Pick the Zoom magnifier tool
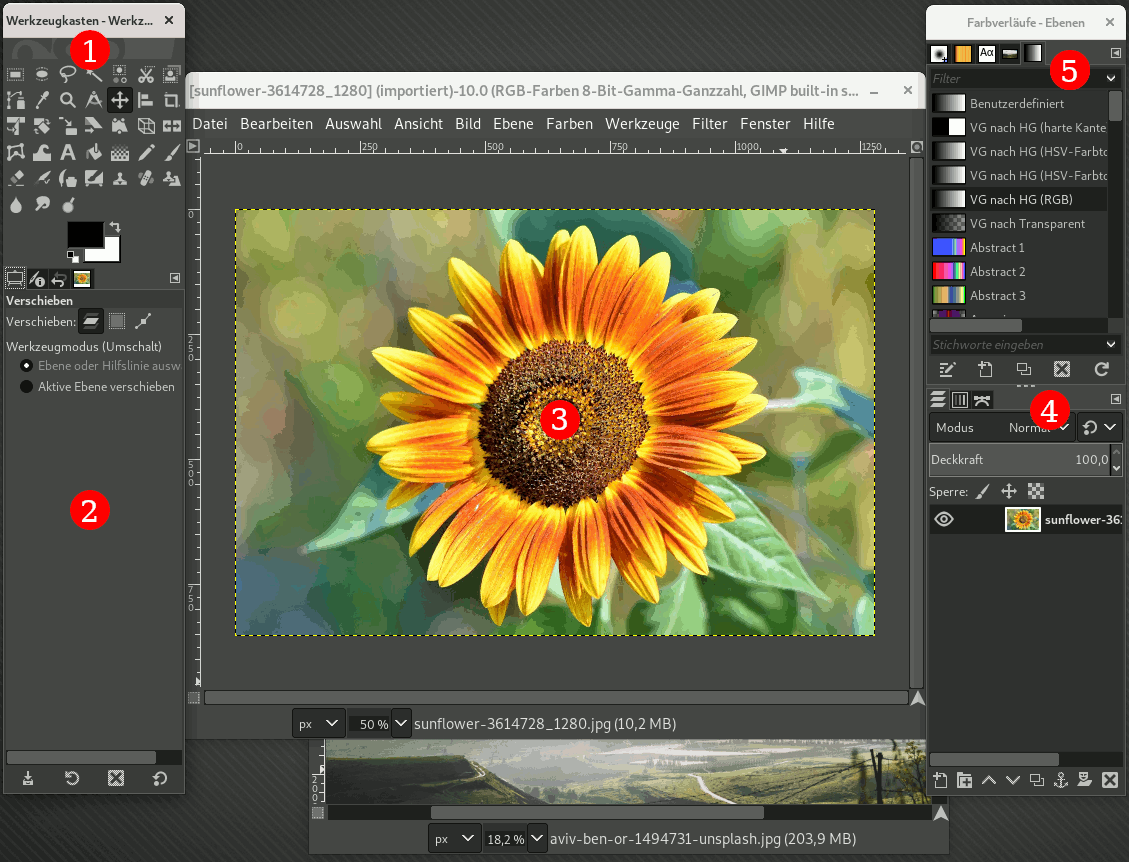 (68, 99)
